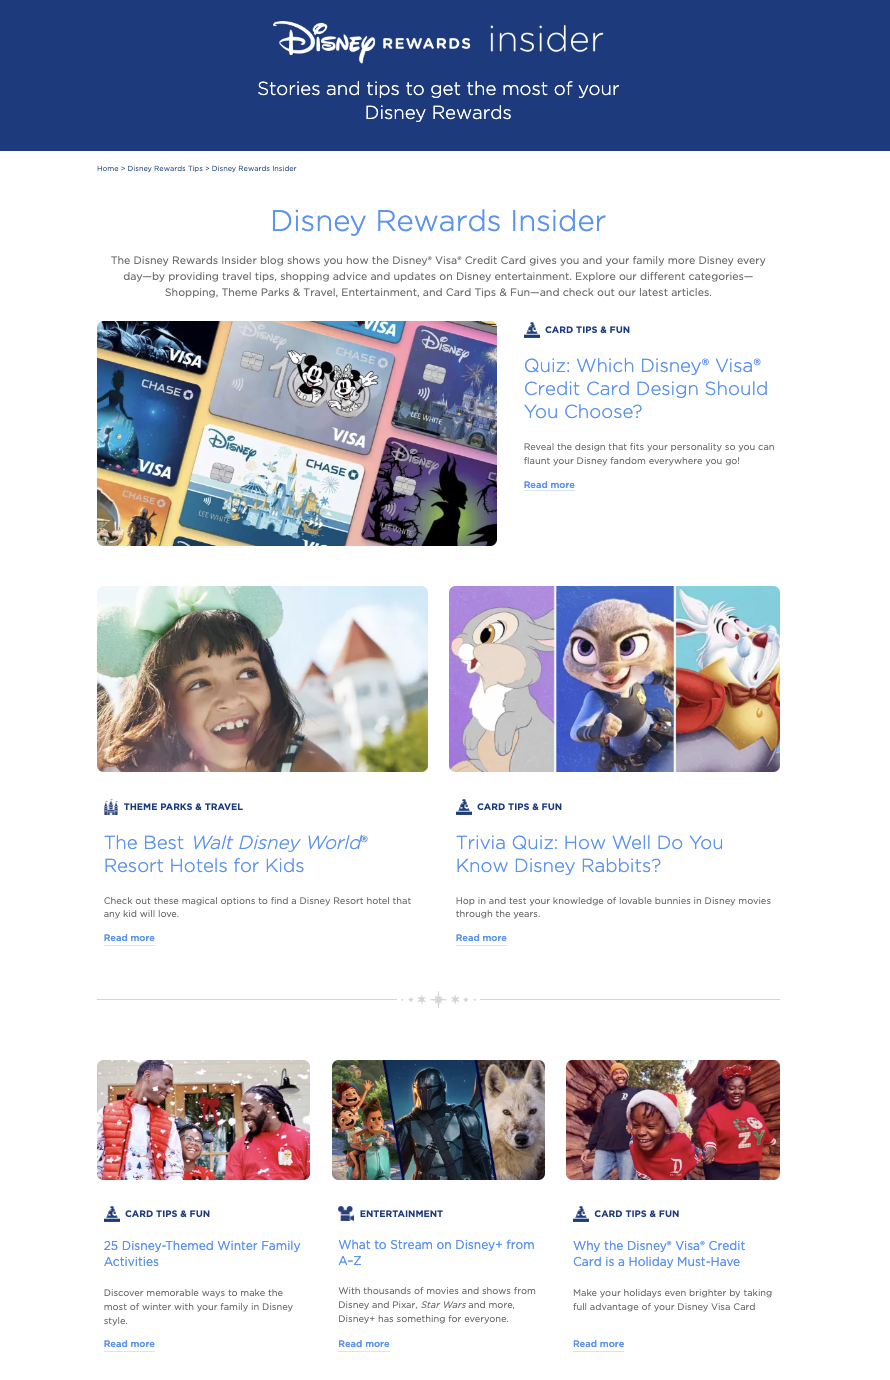
Task: Click the movie camera Entertainment icon
Action: (x=346, y=1213)
